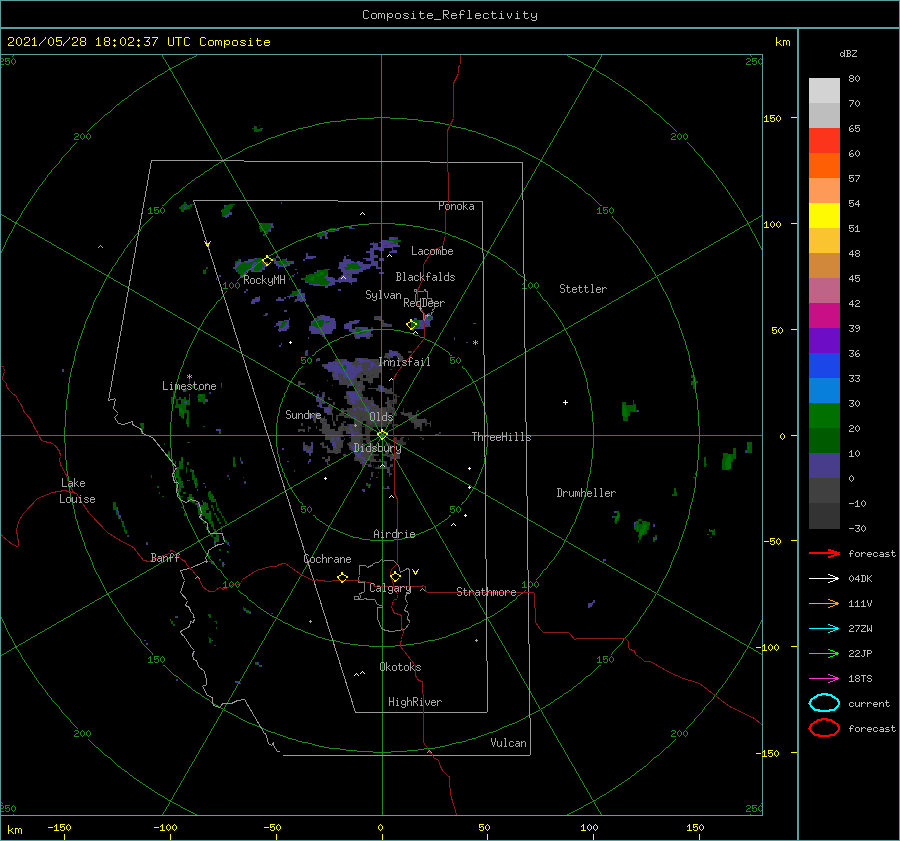Click the Sundre town label
Screen dimensions: 900x841
click(x=303, y=415)
